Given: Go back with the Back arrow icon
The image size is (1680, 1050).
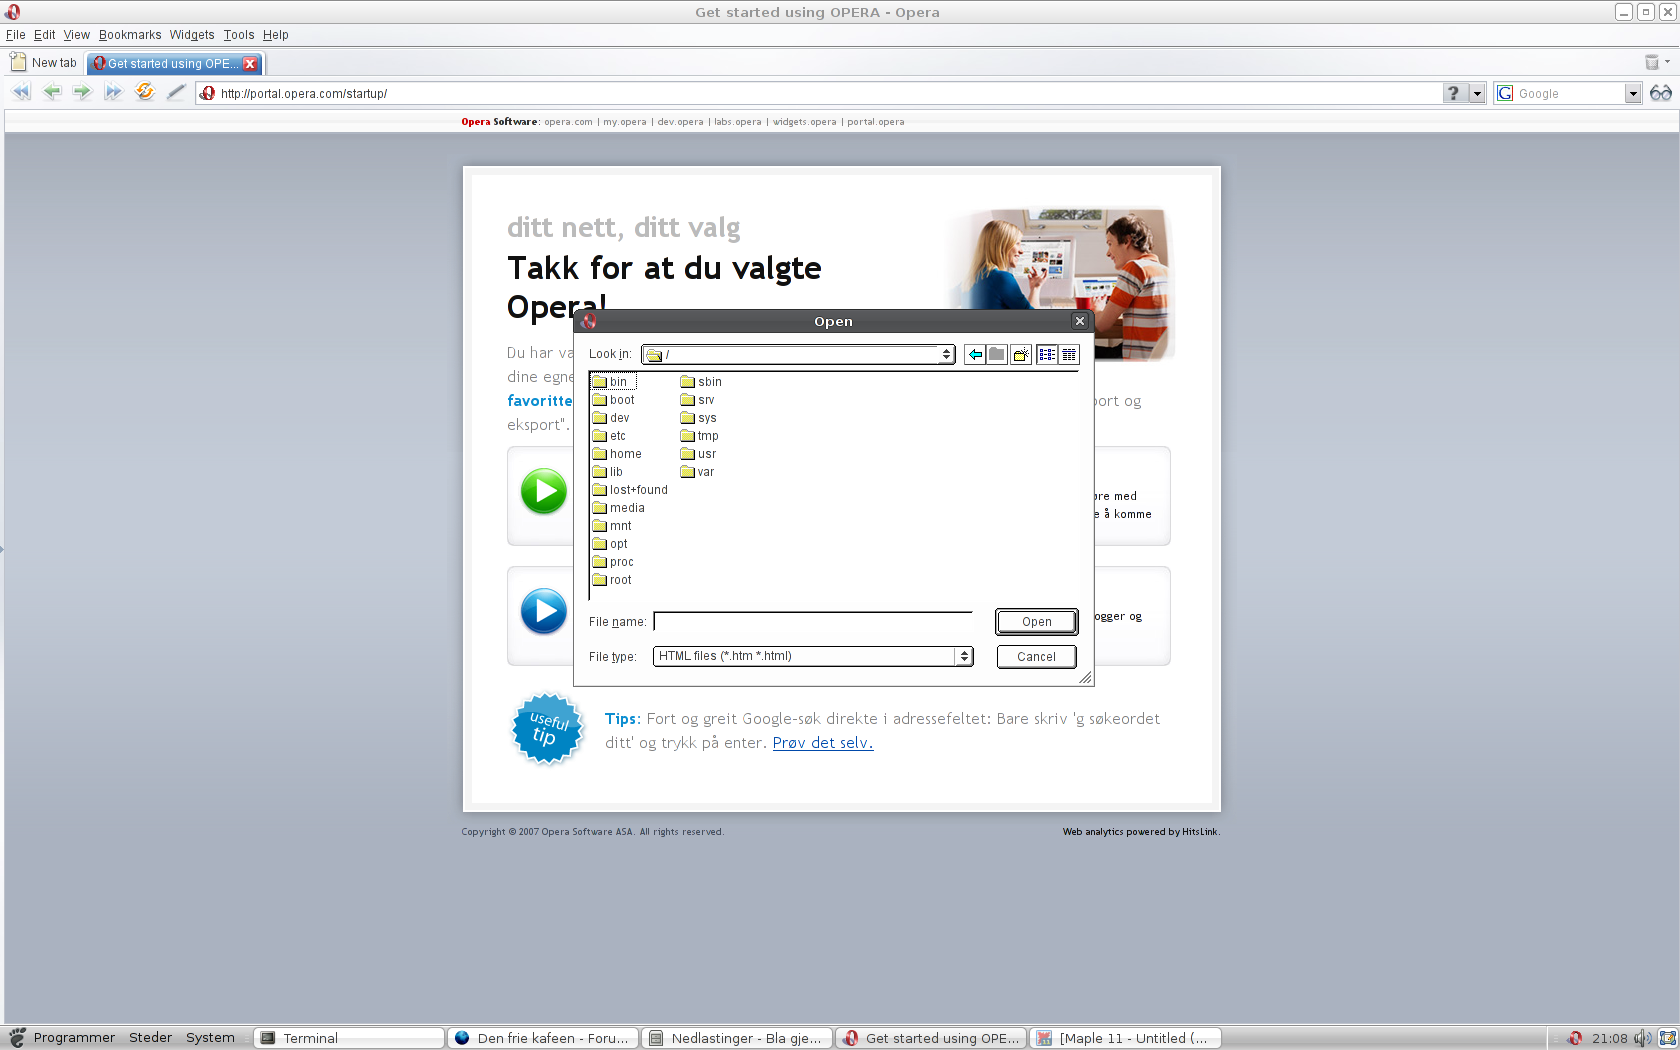Looking at the screenshot, I should (52, 92).
